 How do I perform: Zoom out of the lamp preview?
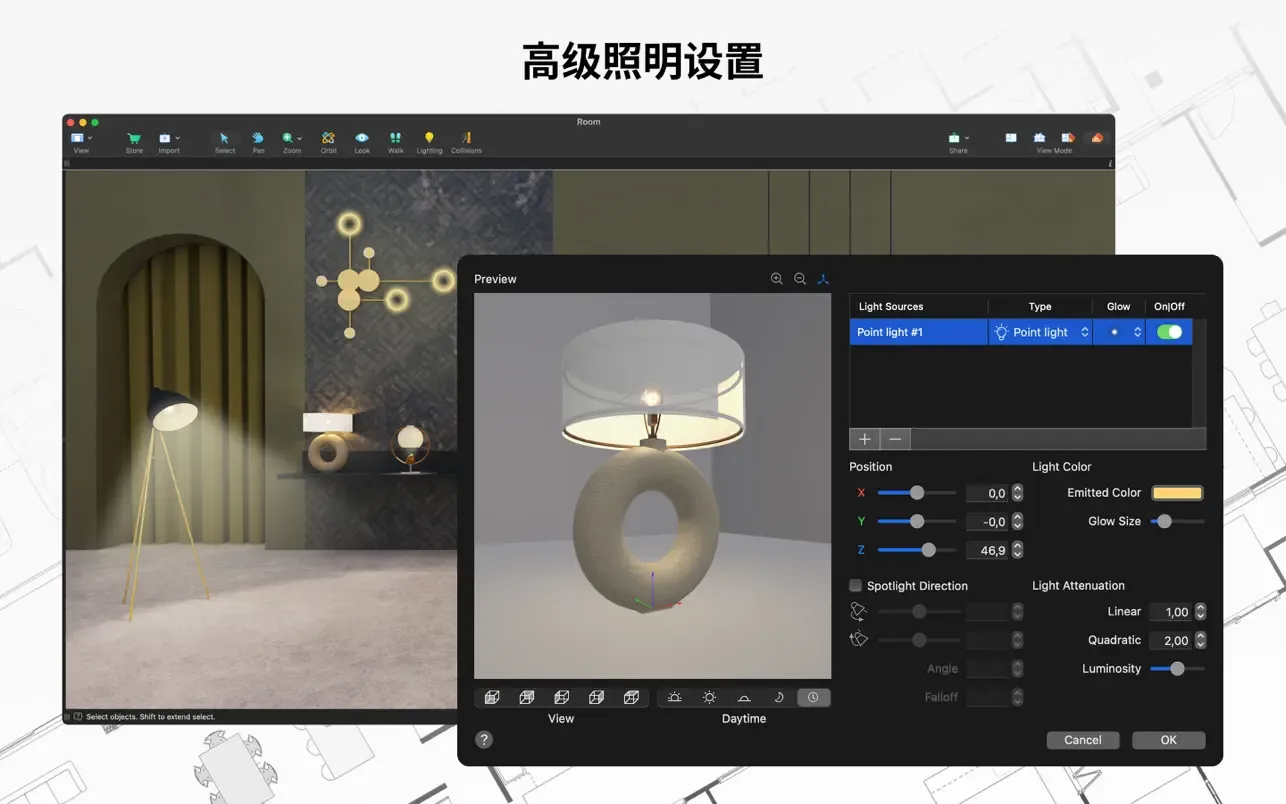click(800, 279)
